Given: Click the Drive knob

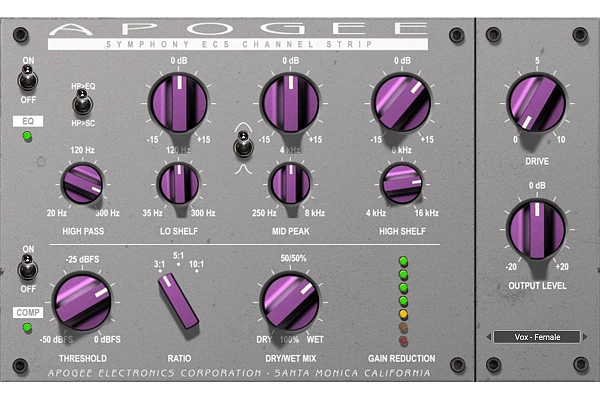Looking at the screenshot, I should pyautogui.click(x=536, y=103).
